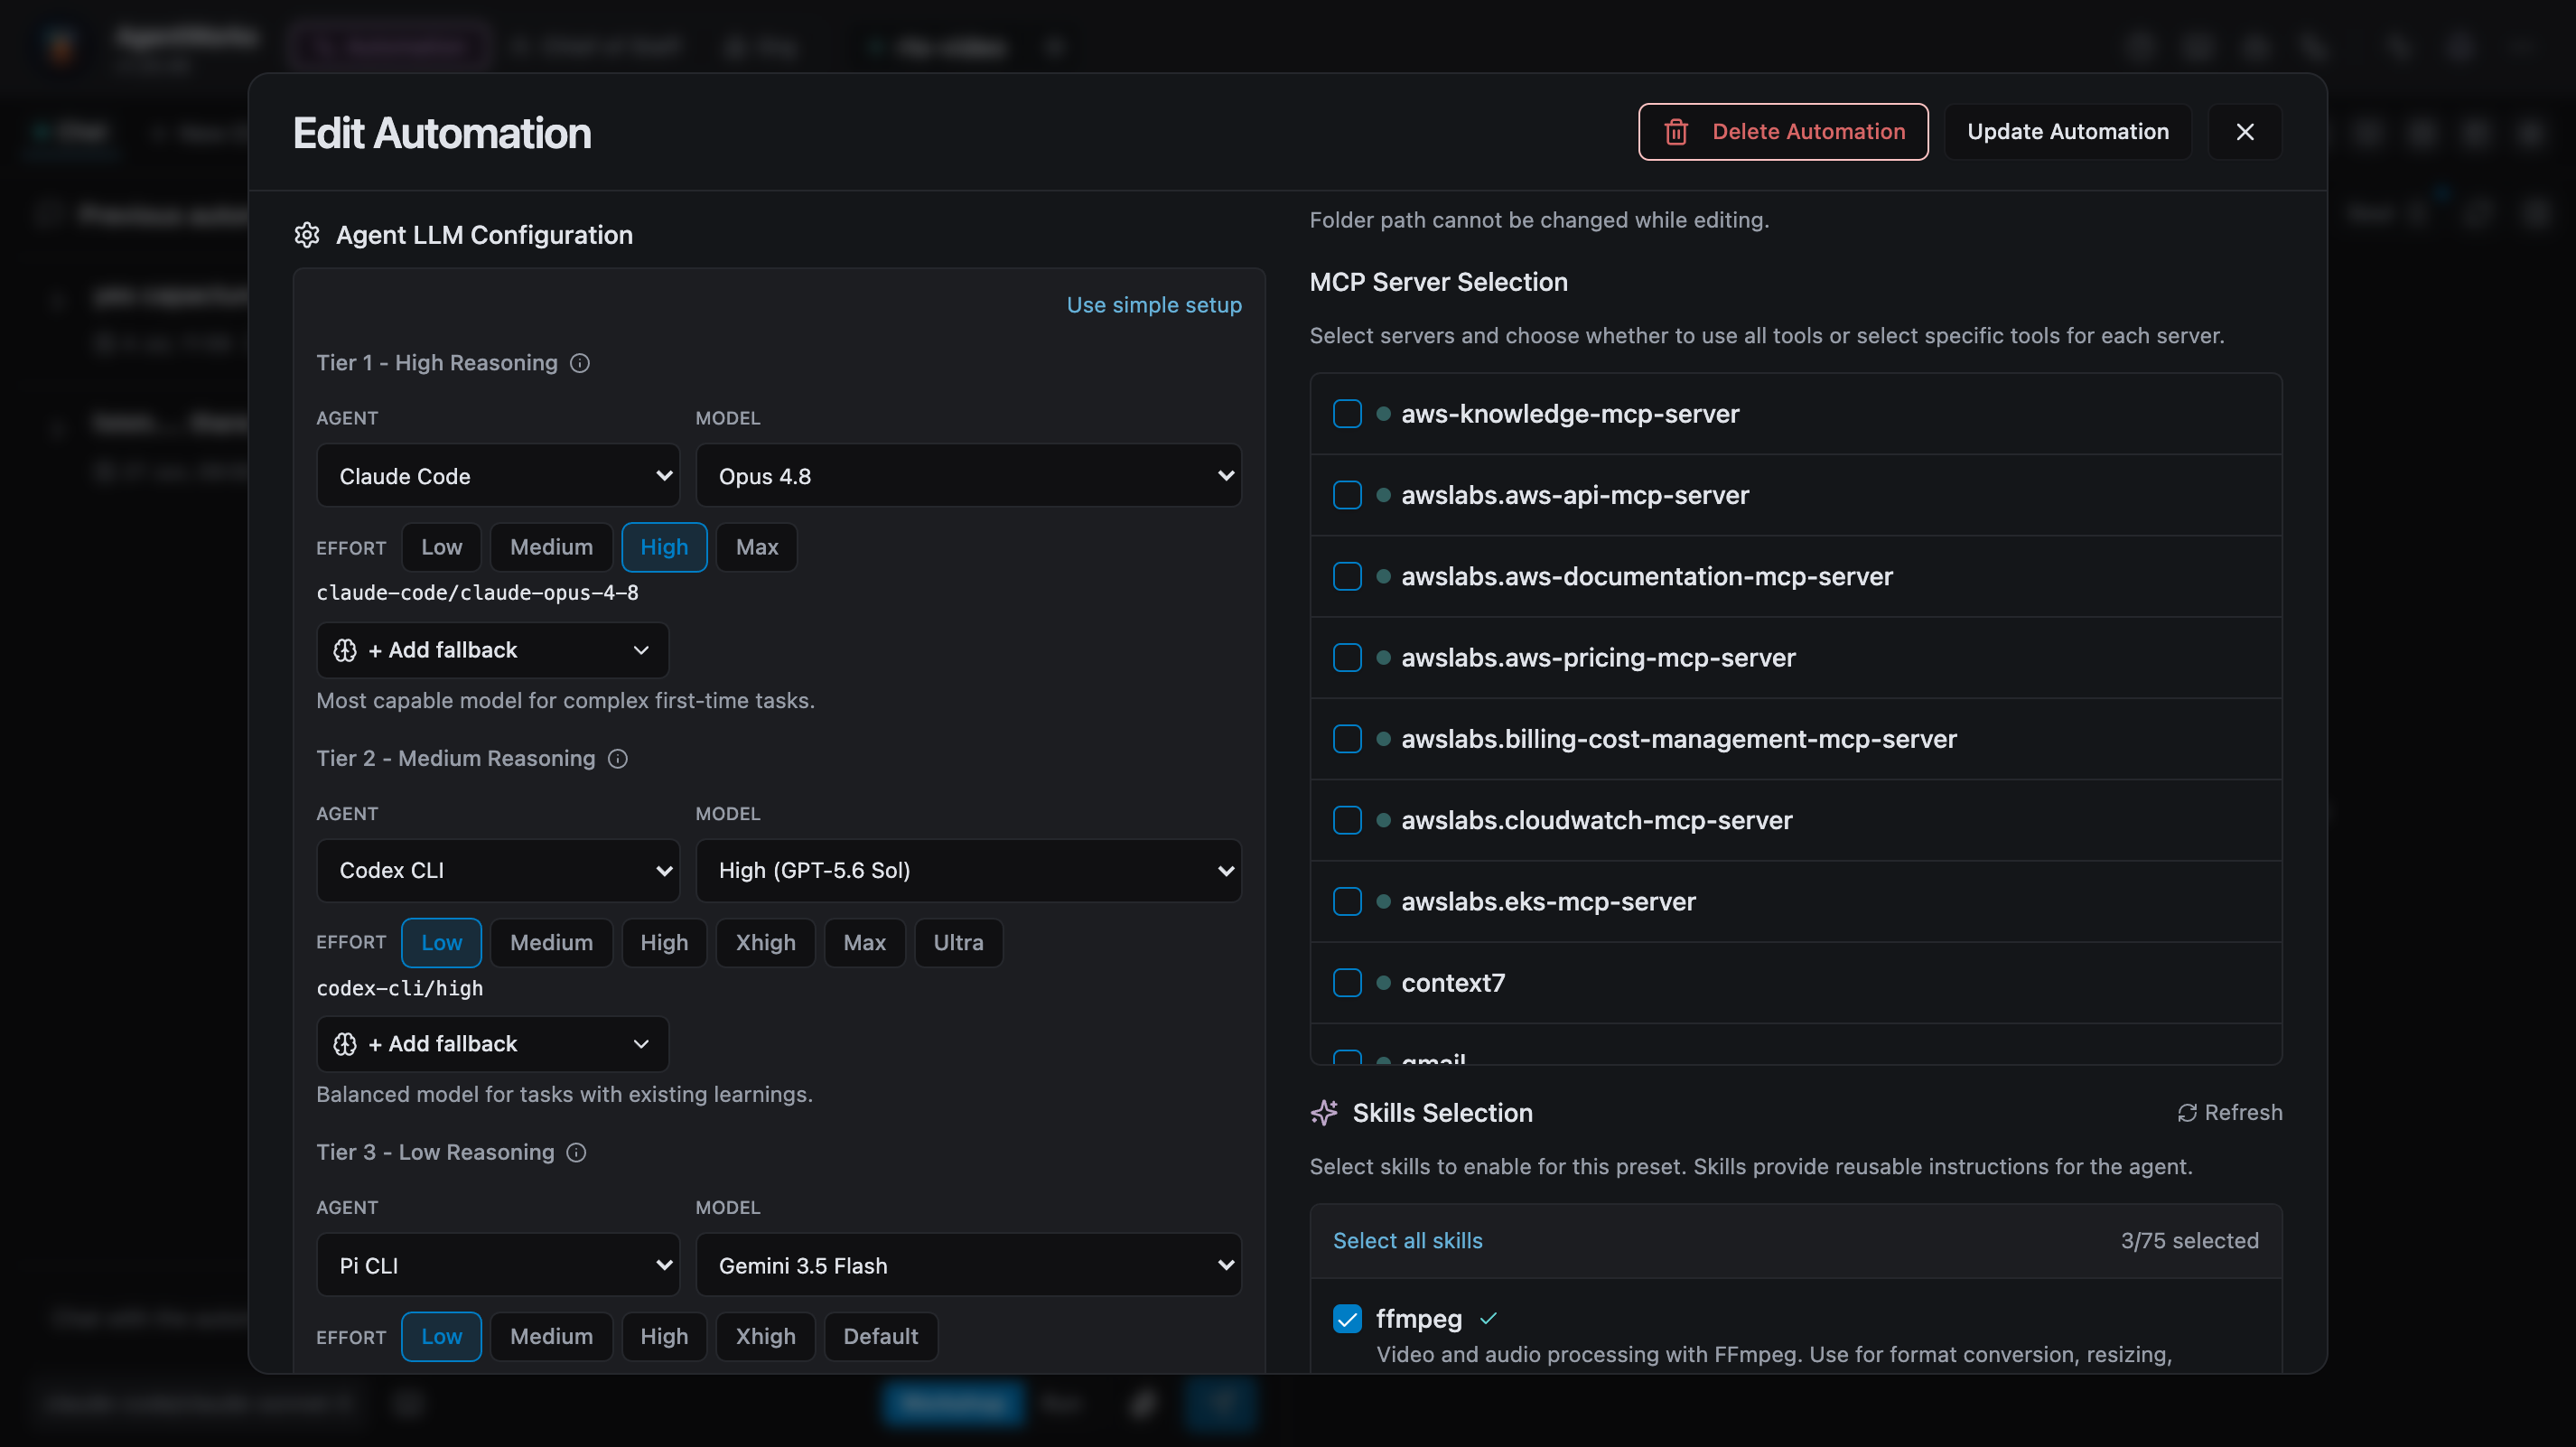Set Tier 3 effort to Medium
The image size is (2576, 1447).
point(551,1337)
